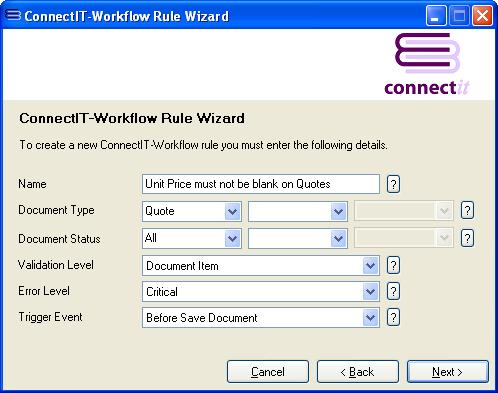
Task: Click the Document Status label
Action: (x=59, y=239)
